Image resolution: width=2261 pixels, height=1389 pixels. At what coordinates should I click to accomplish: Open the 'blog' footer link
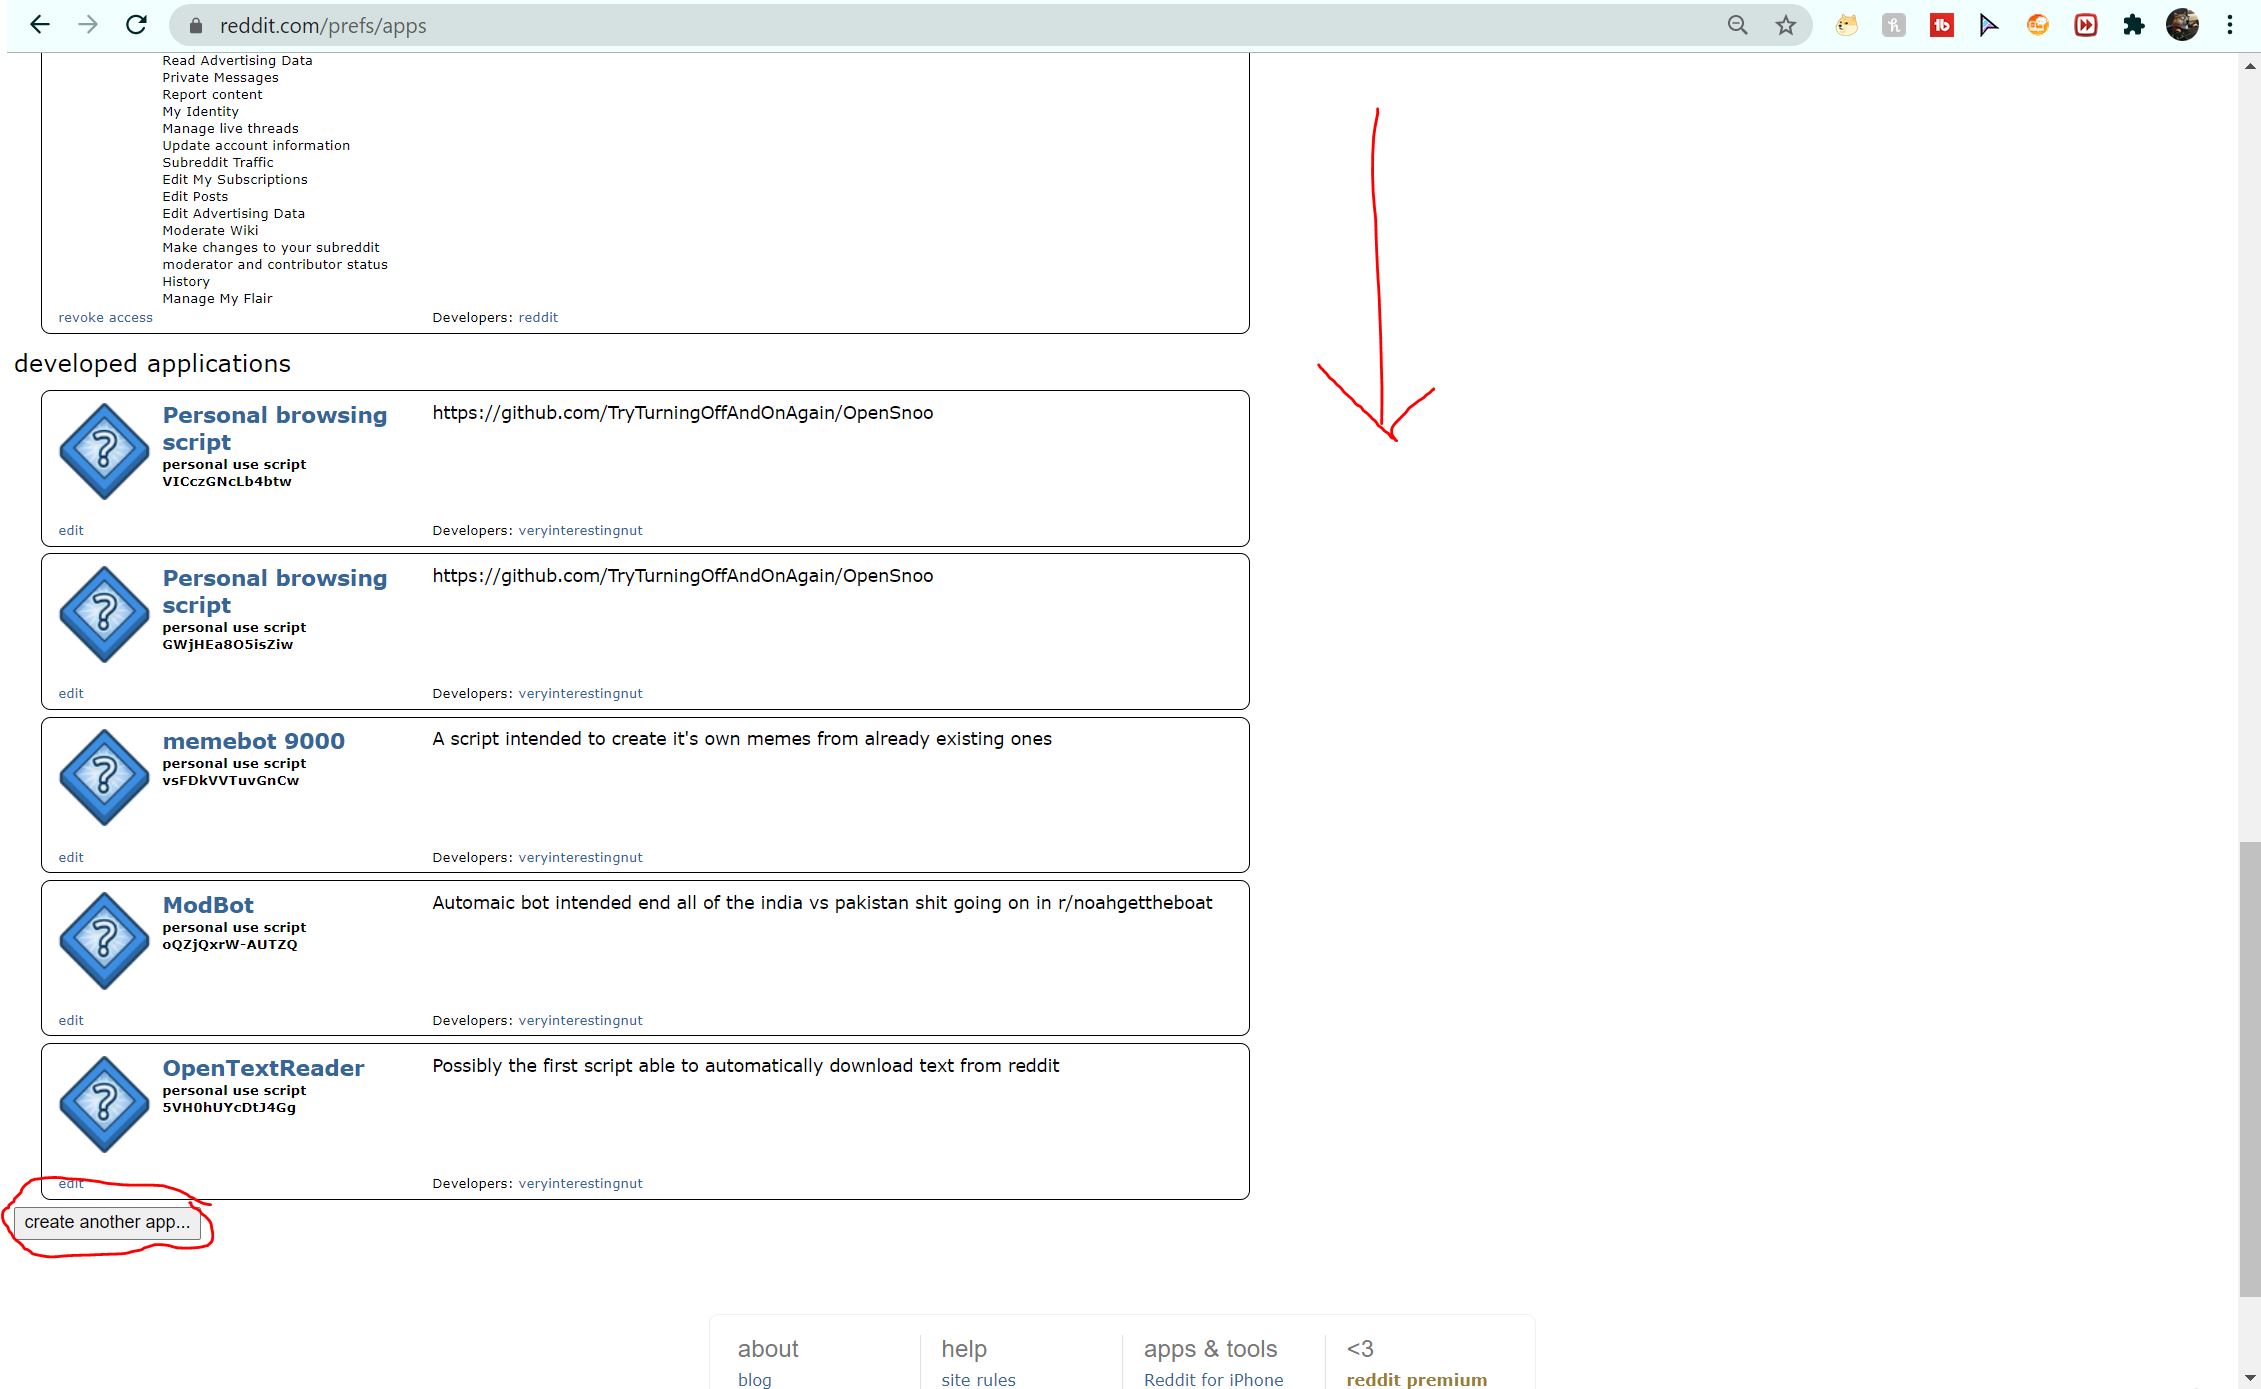(x=755, y=1379)
